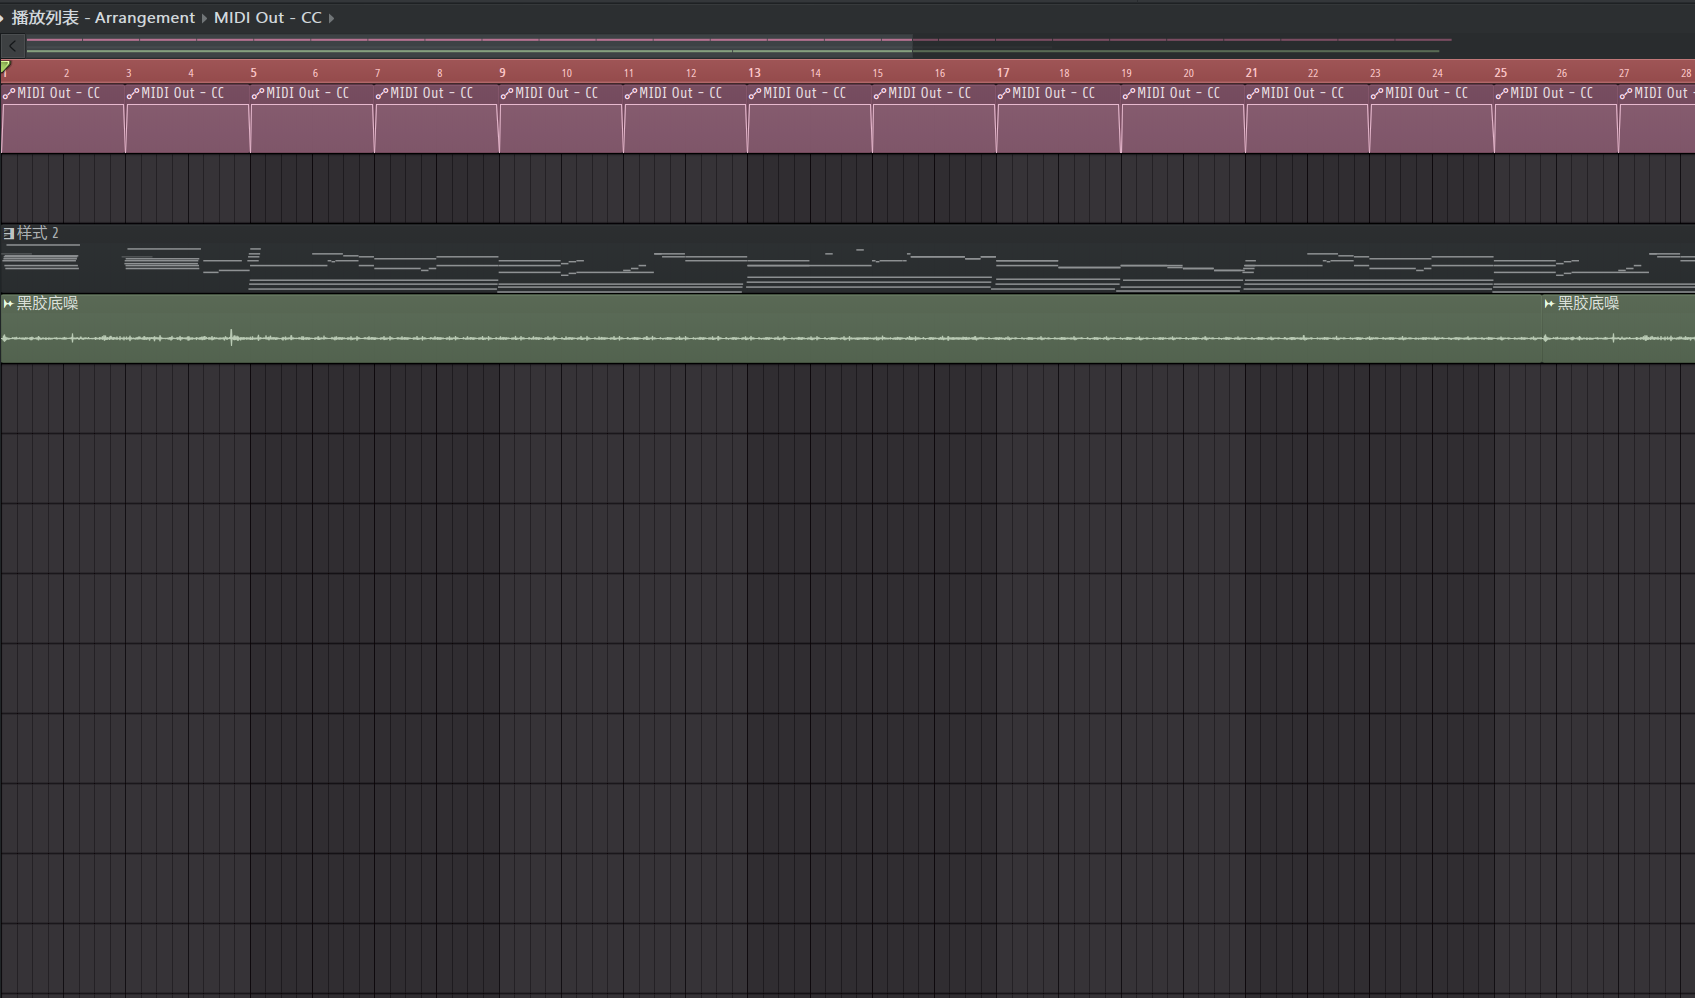Viewport: 1695px width, 998px height.
Task: Click bar number 22 on the timeline ruler
Action: 1313,73
